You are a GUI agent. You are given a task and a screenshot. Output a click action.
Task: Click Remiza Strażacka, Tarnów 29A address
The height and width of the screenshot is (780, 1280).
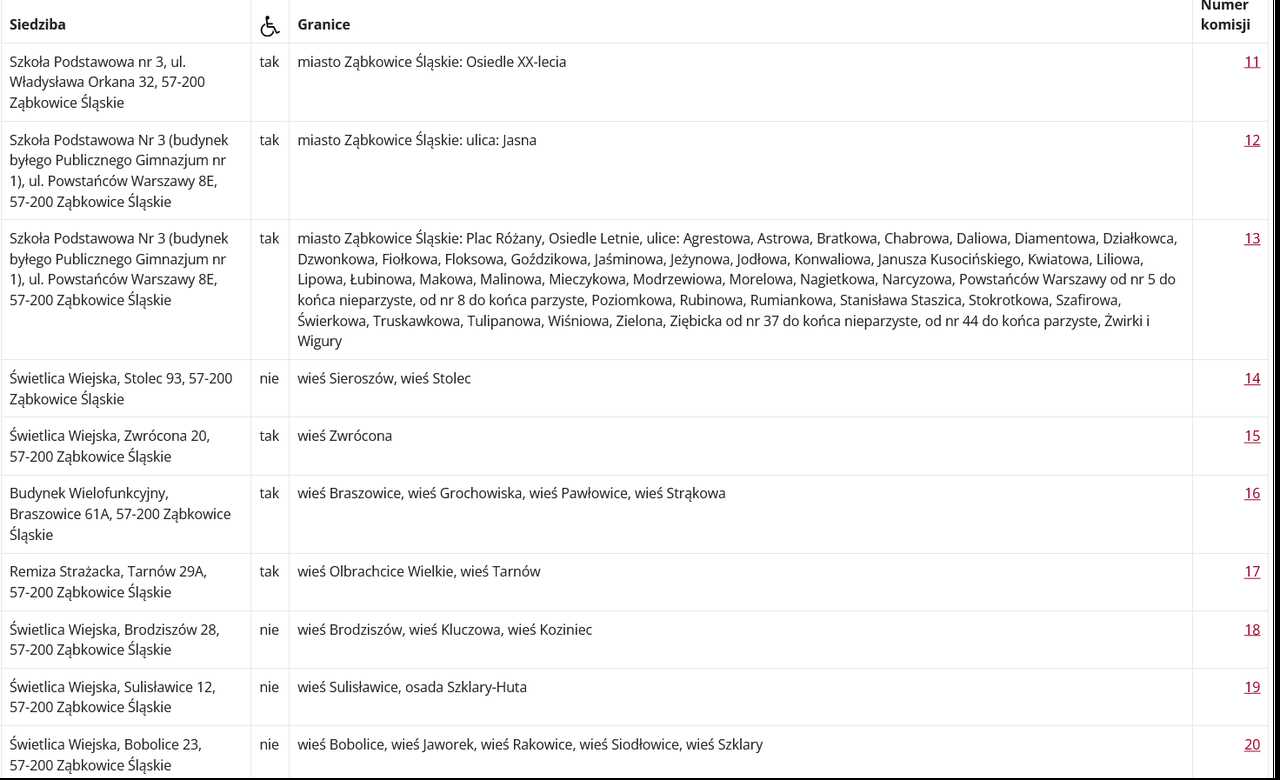108,582
